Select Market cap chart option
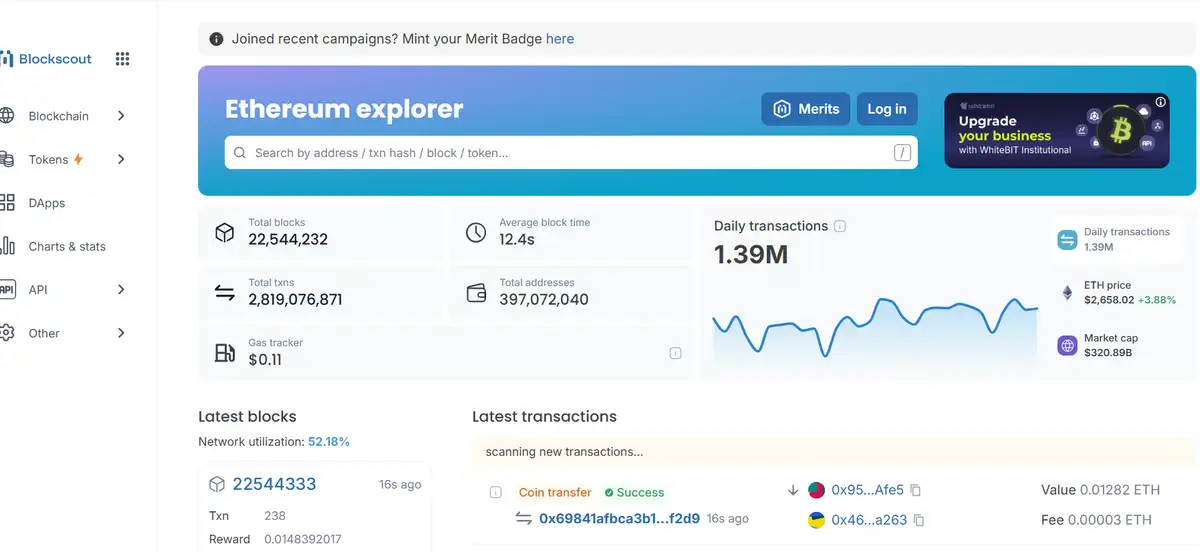This screenshot has height=552, width=1200. click(x=1119, y=346)
